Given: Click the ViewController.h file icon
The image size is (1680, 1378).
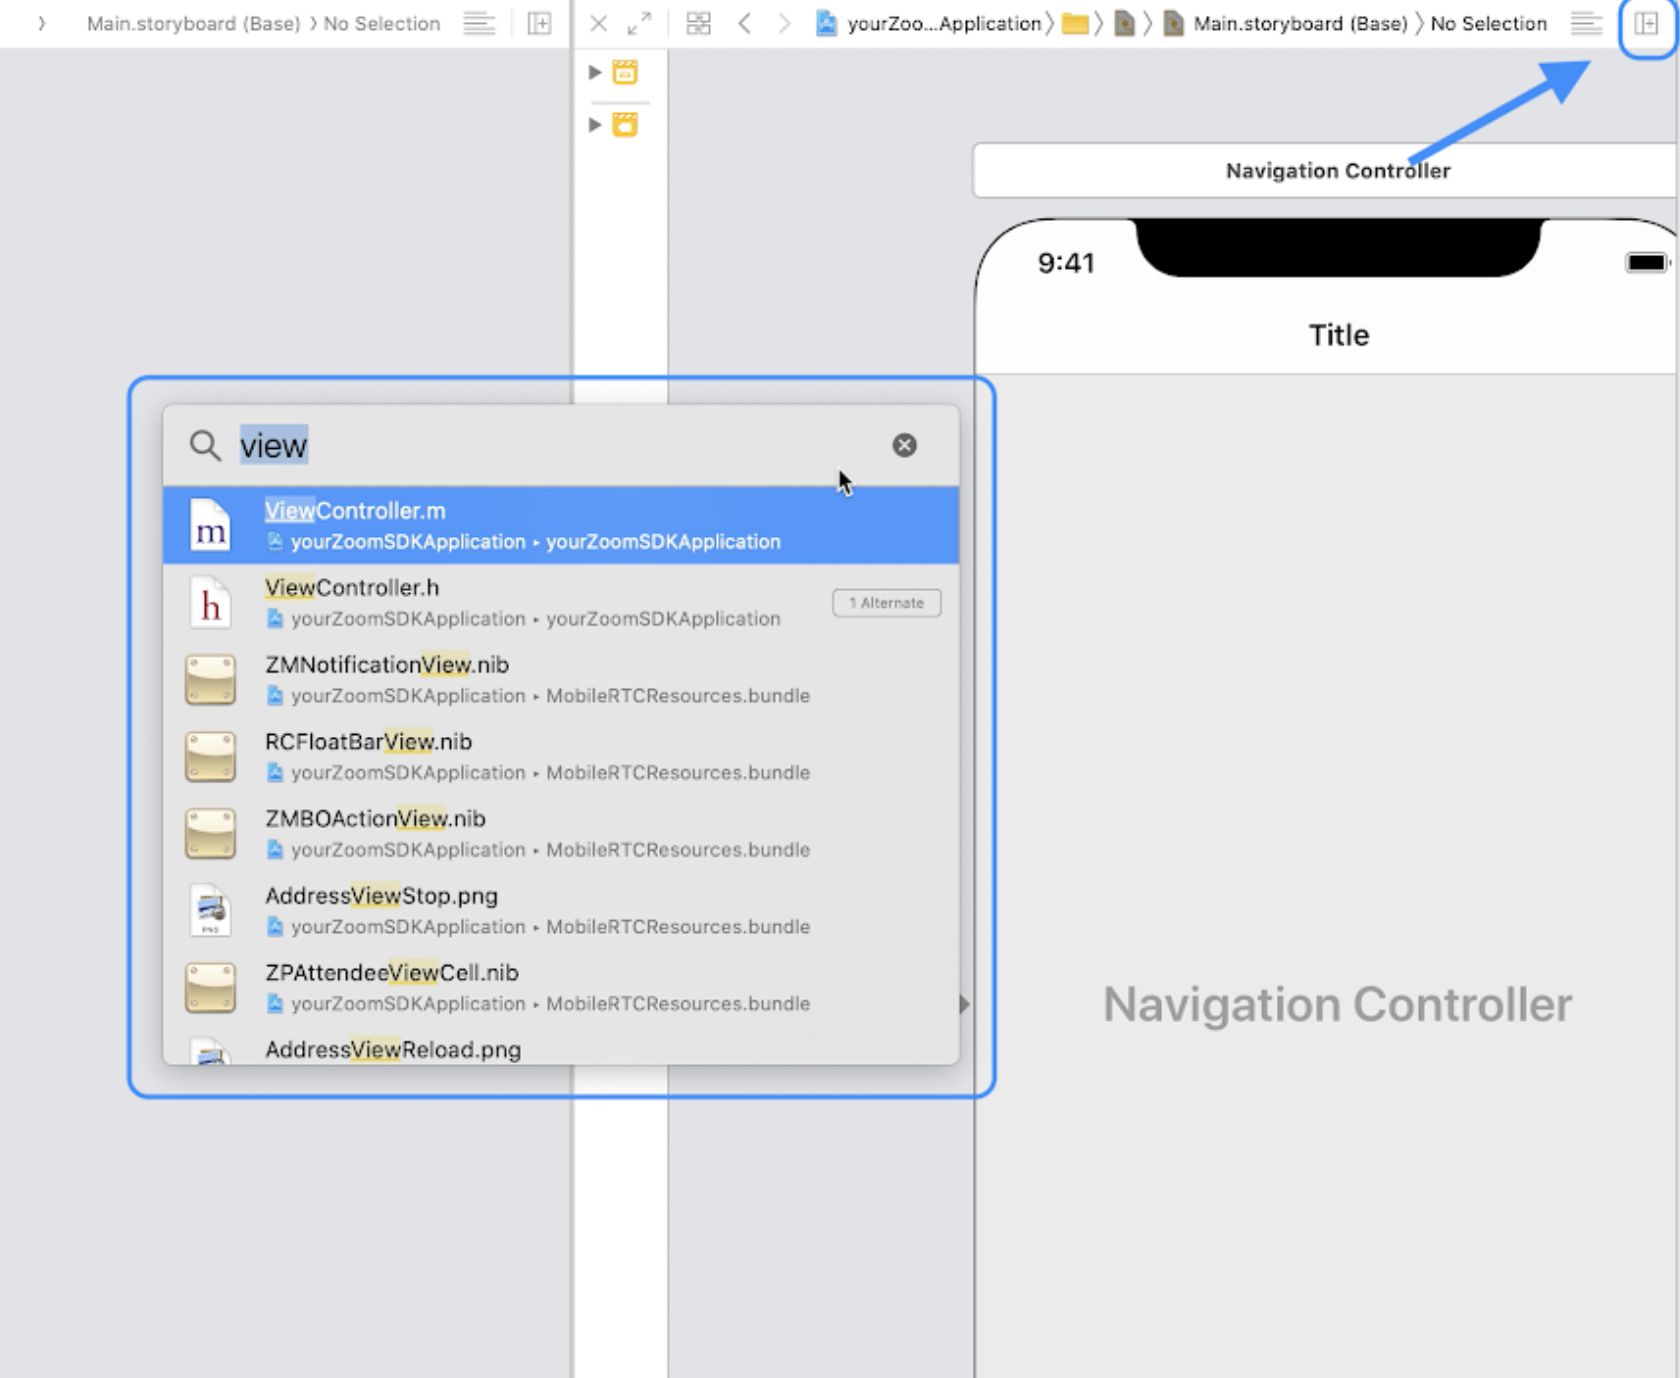Looking at the screenshot, I should tap(210, 603).
